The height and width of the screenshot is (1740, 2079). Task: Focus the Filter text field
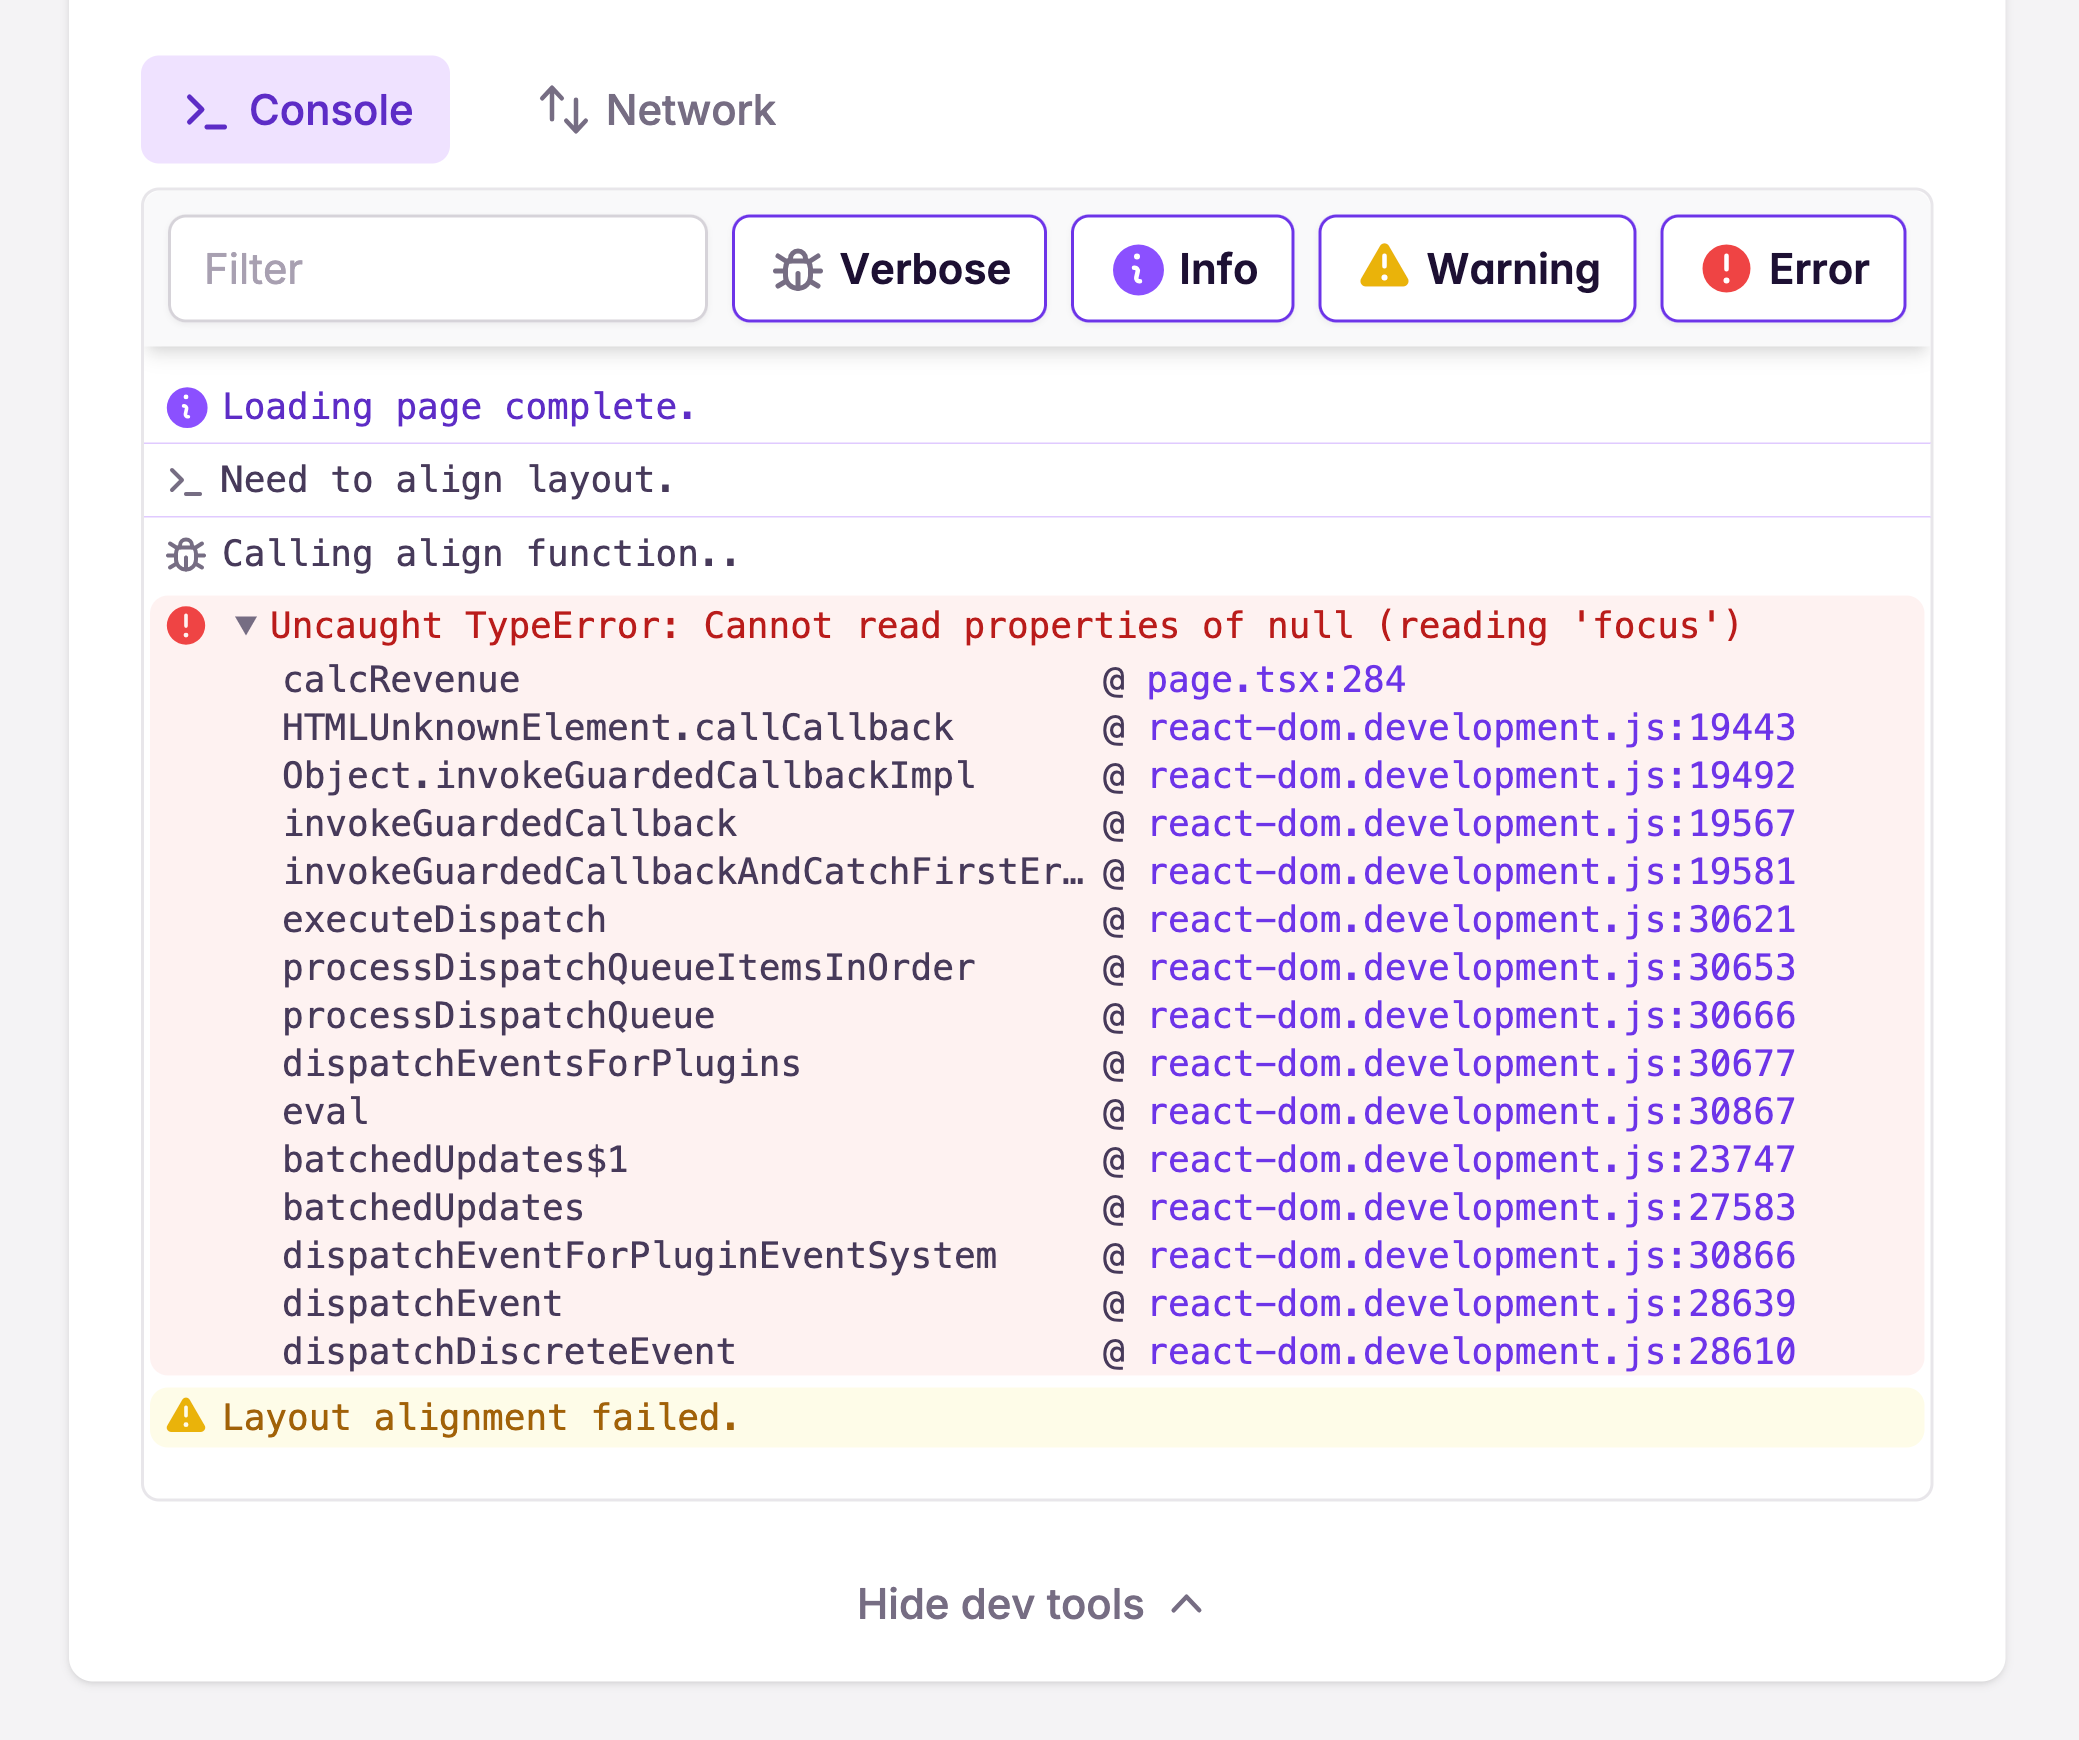click(x=438, y=269)
